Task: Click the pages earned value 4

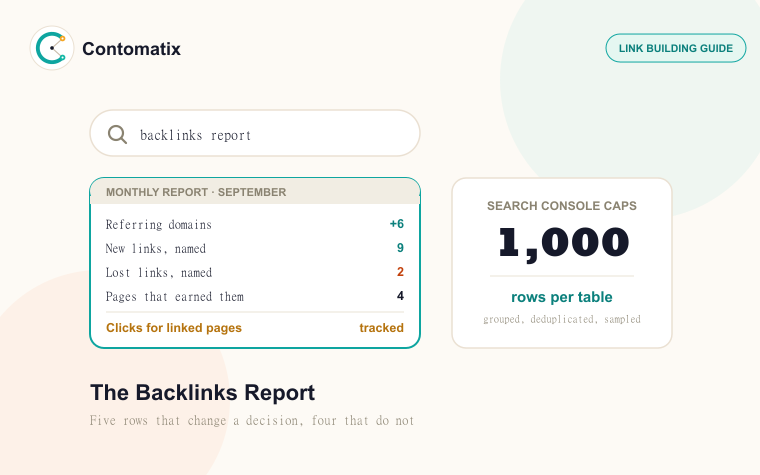Action: (x=400, y=296)
